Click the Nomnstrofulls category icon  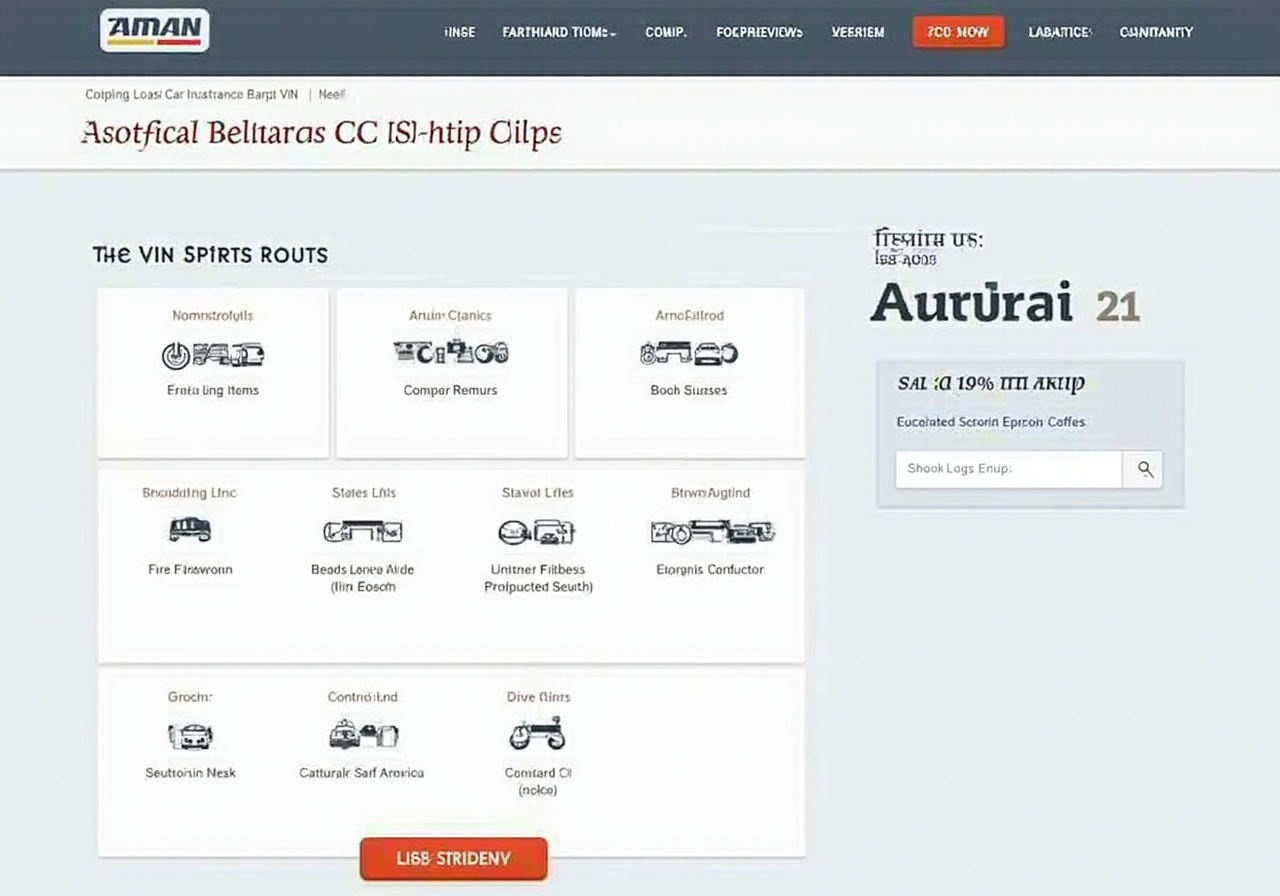click(x=212, y=353)
